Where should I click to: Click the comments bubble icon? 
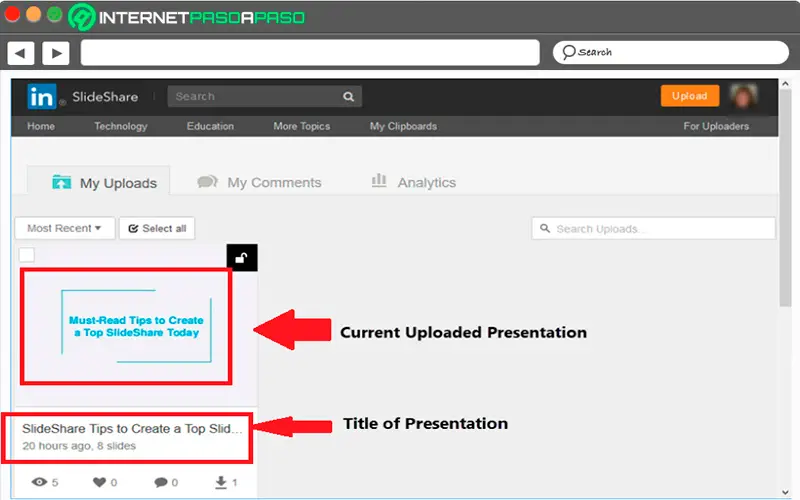coord(161,482)
